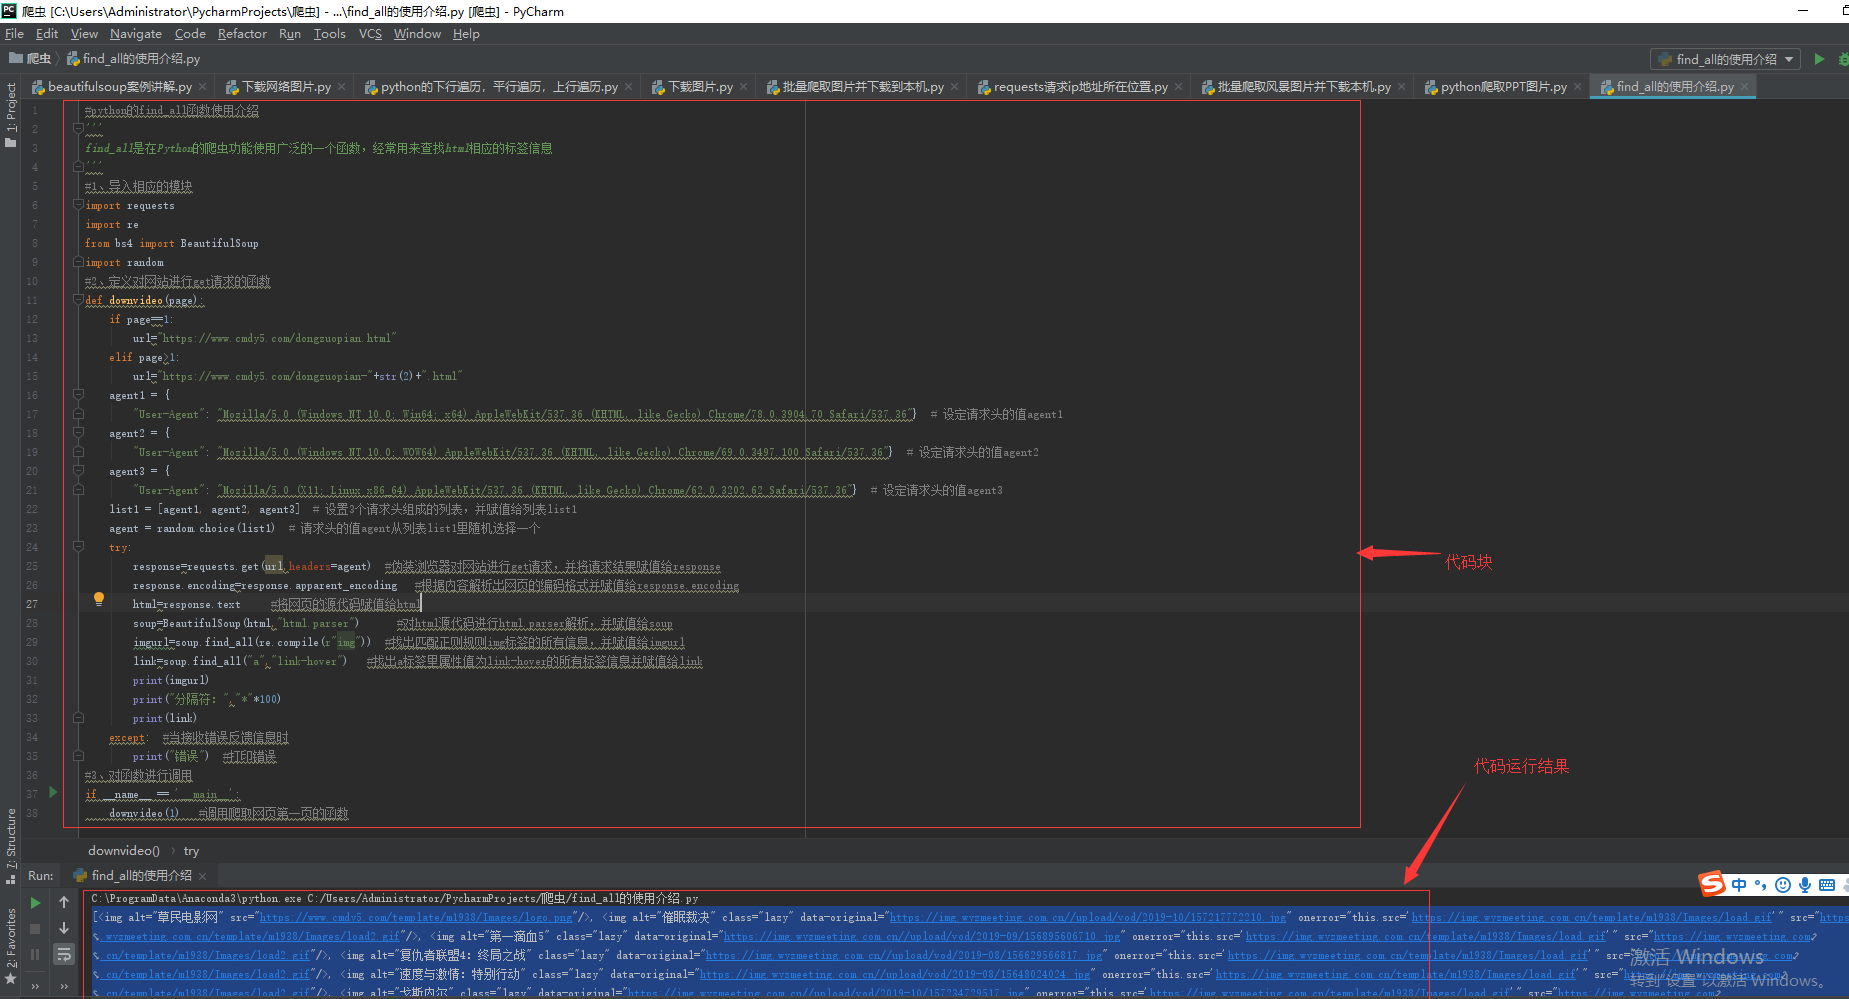Image resolution: width=1849 pixels, height=999 pixels.
Task: Collapse the try block fold marker
Action: (x=78, y=547)
